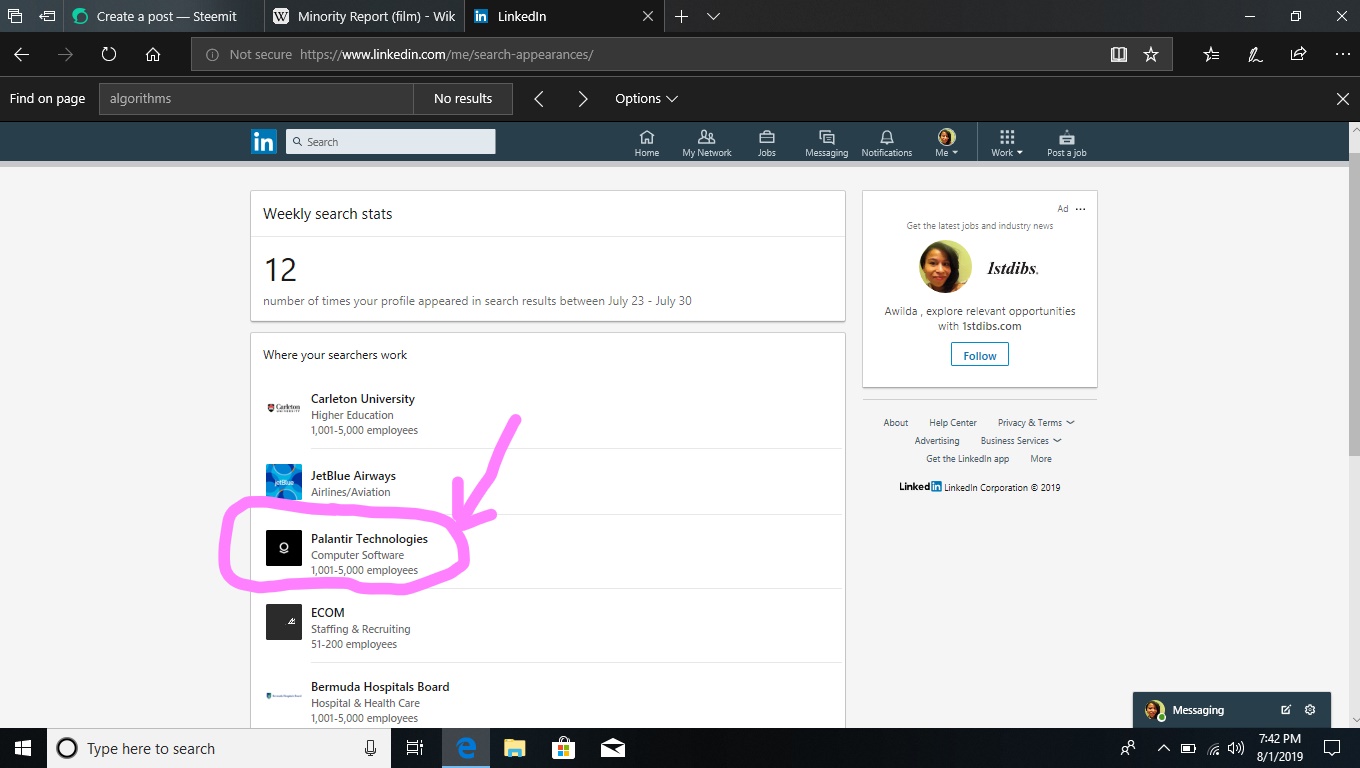Viewport: 1360px width, 768px height.
Task: Switch to Create a post — Steemit tab
Action: click(166, 17)
